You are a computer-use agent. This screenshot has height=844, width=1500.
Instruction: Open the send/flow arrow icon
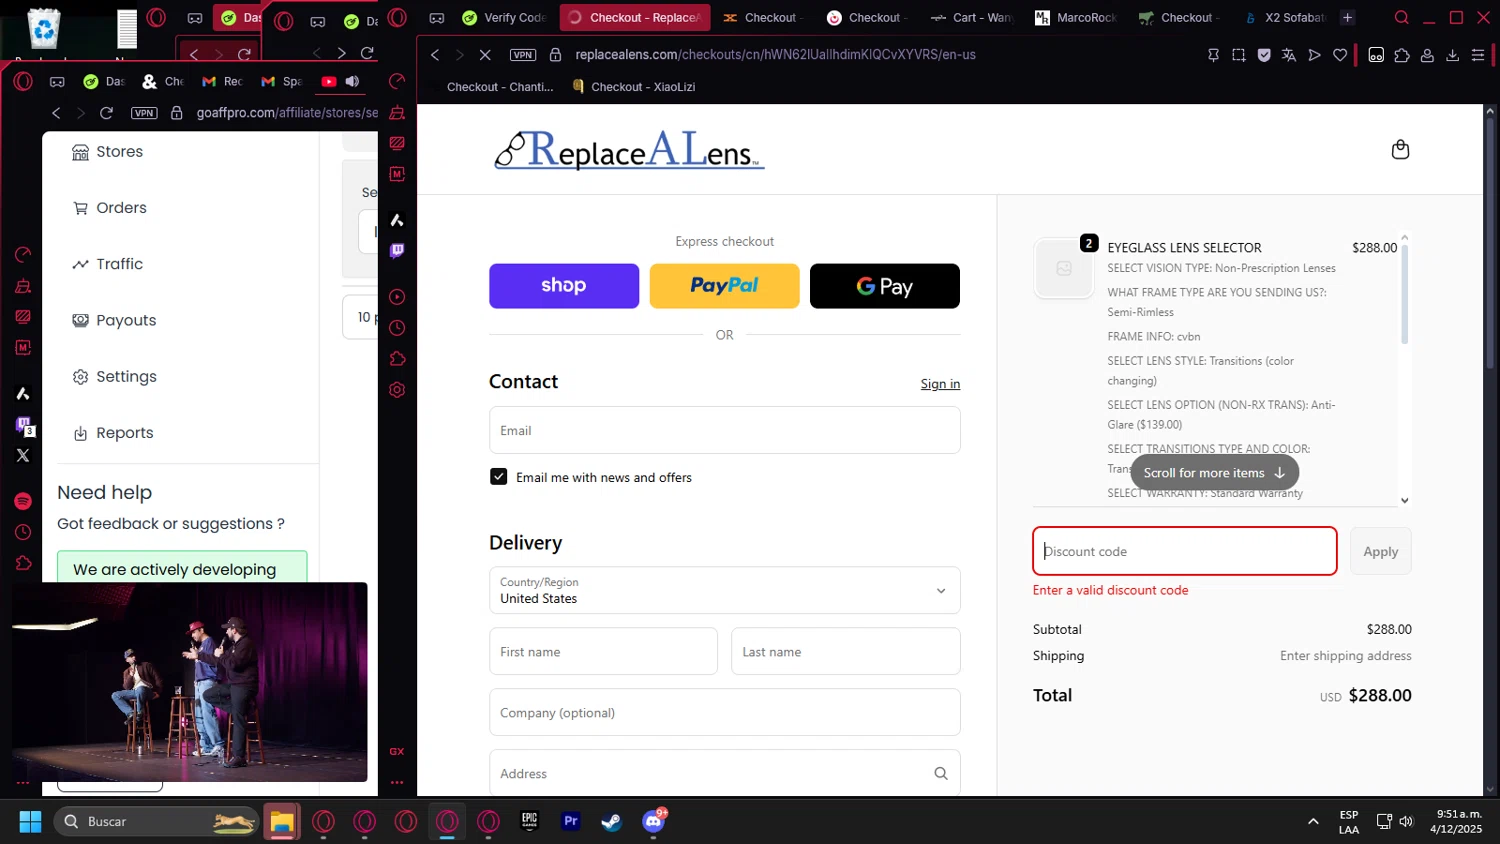point(1315,55)
